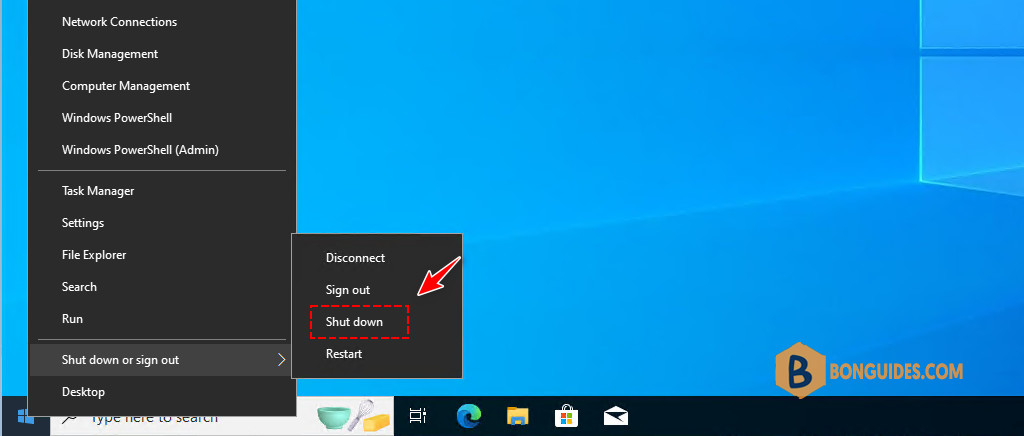Open the Microsoft Store taskbar icon

point(566,416)
